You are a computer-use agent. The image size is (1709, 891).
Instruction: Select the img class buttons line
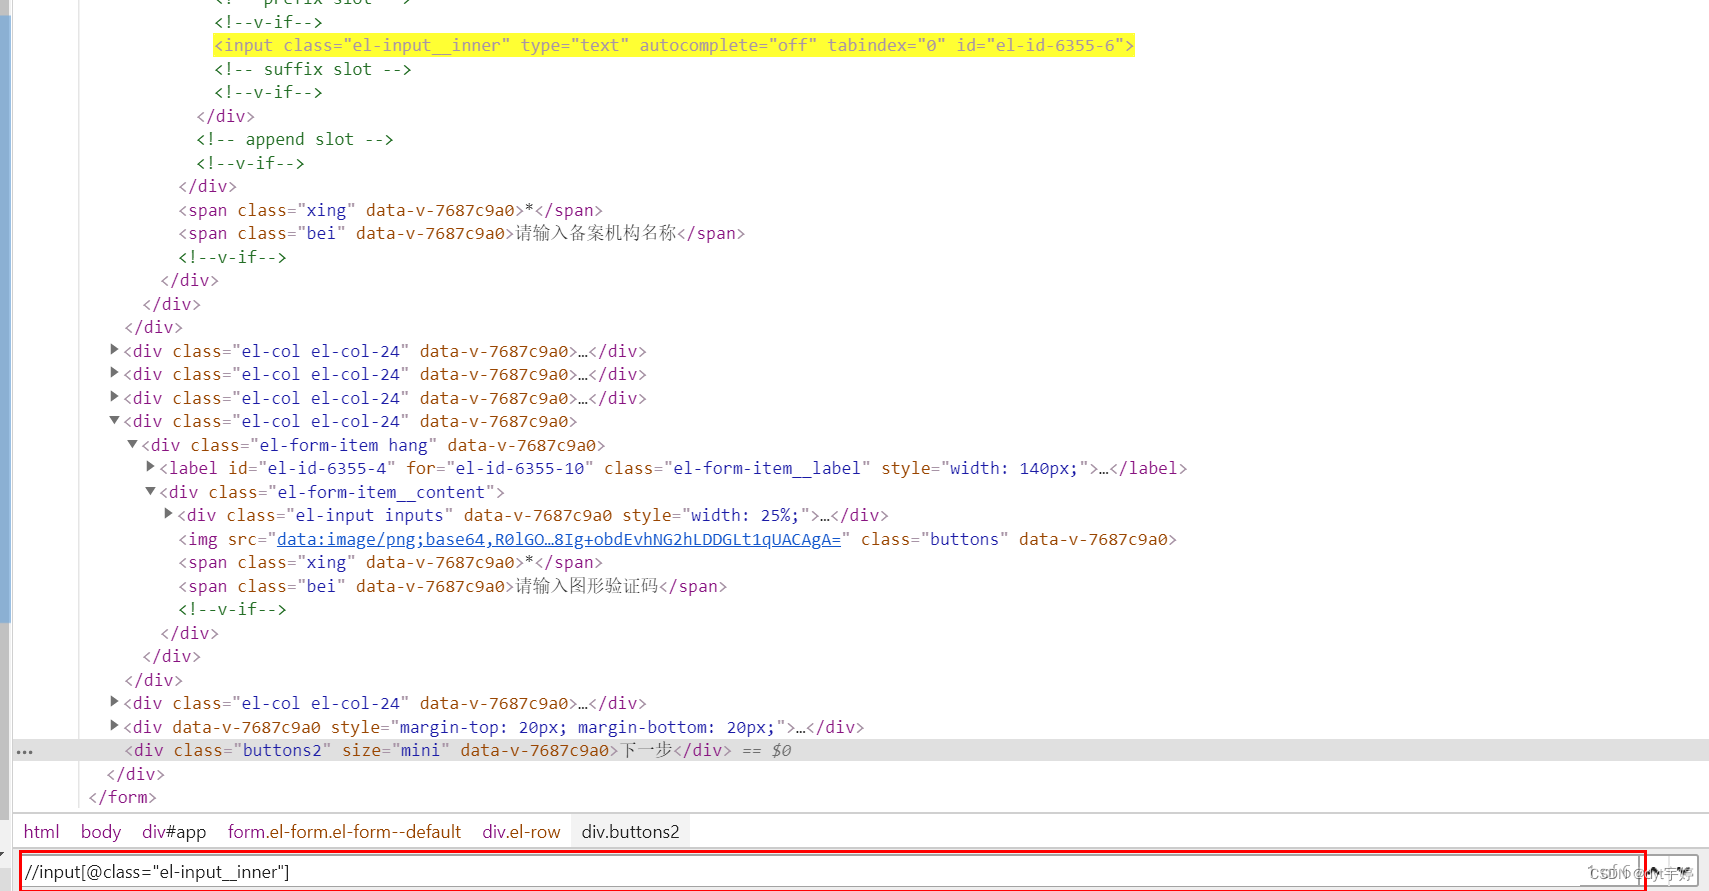(x=677, y=539)
